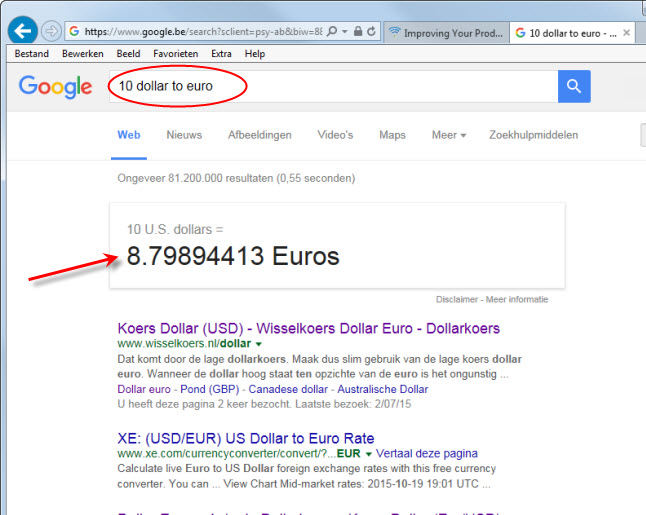Select the Maps results tab
The height and width of the screenshot is (515, 646).
pos(392,135)
